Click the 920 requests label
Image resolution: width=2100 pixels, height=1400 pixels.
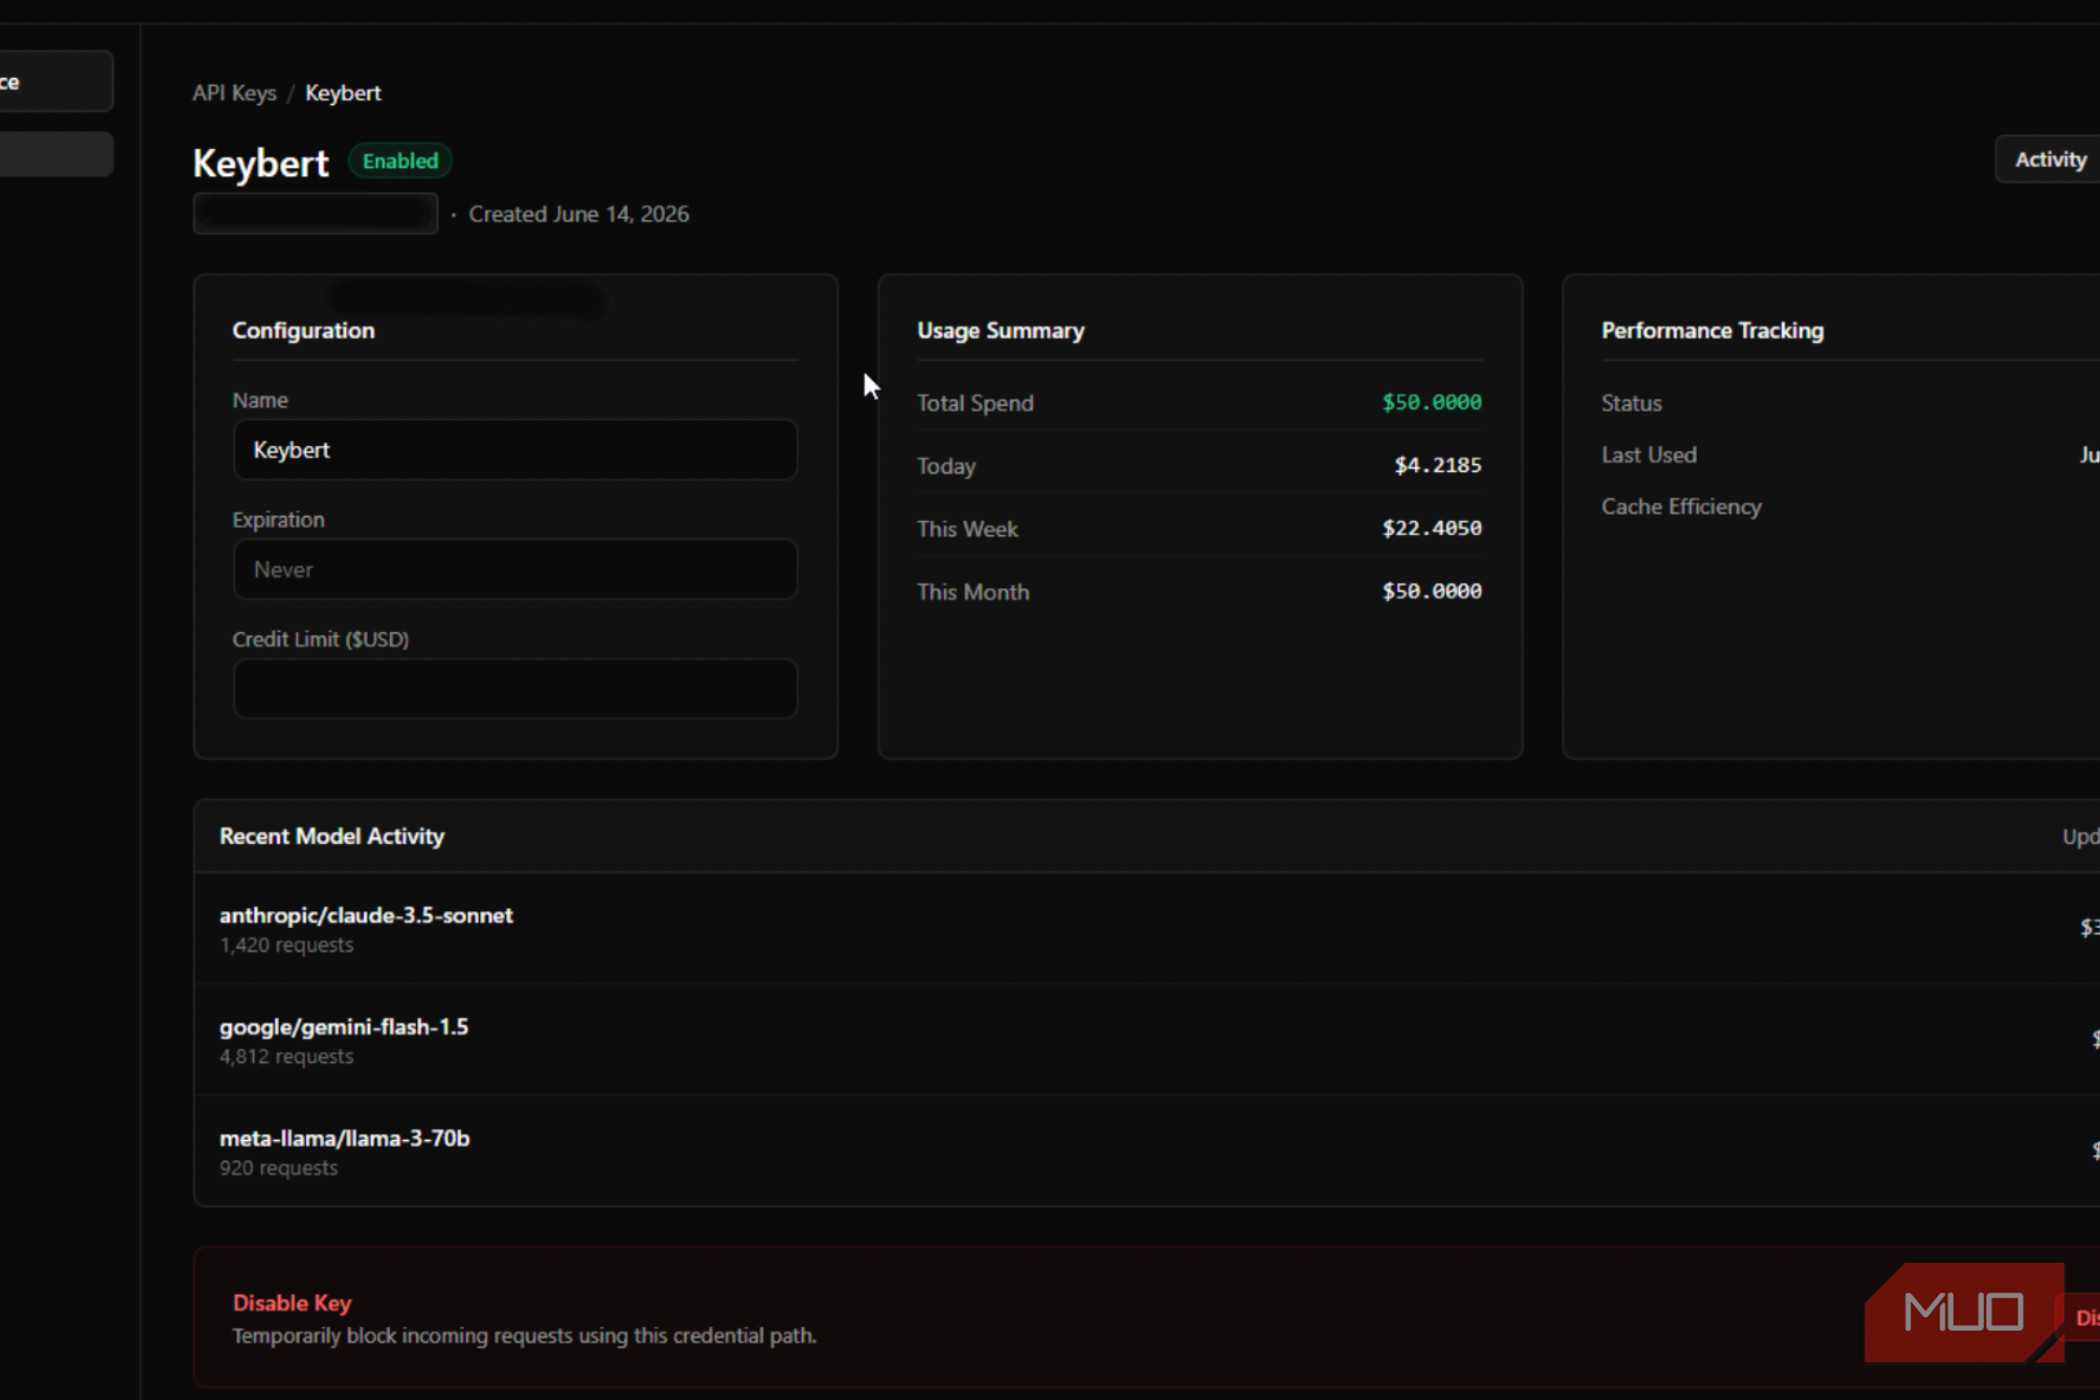(278, 1168)
